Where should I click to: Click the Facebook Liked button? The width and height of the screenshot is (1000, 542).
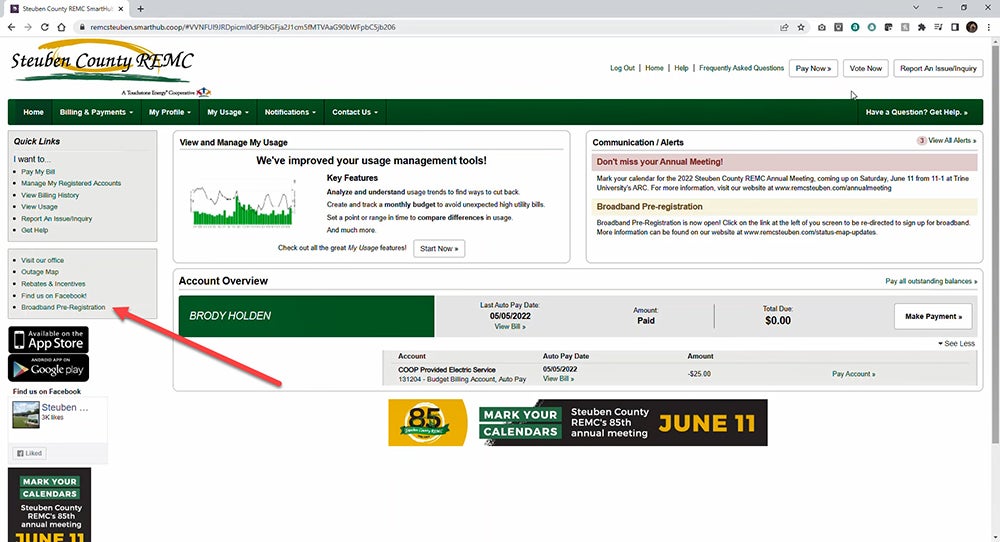pos(29,453)
